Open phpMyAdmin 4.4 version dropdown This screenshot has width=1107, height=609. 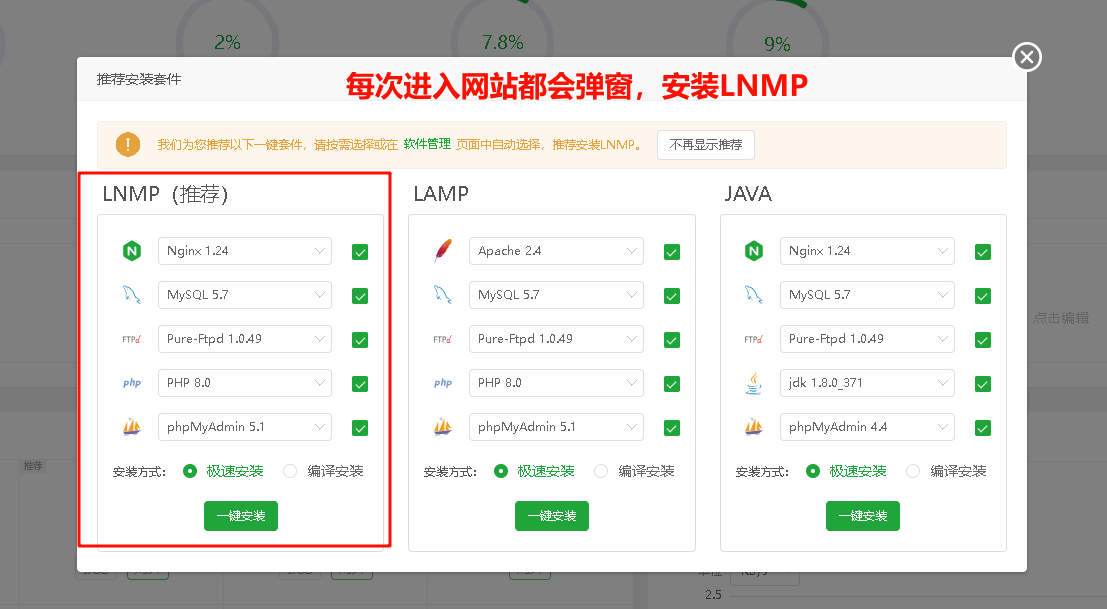pyautogui.click(x=867, y=427)
